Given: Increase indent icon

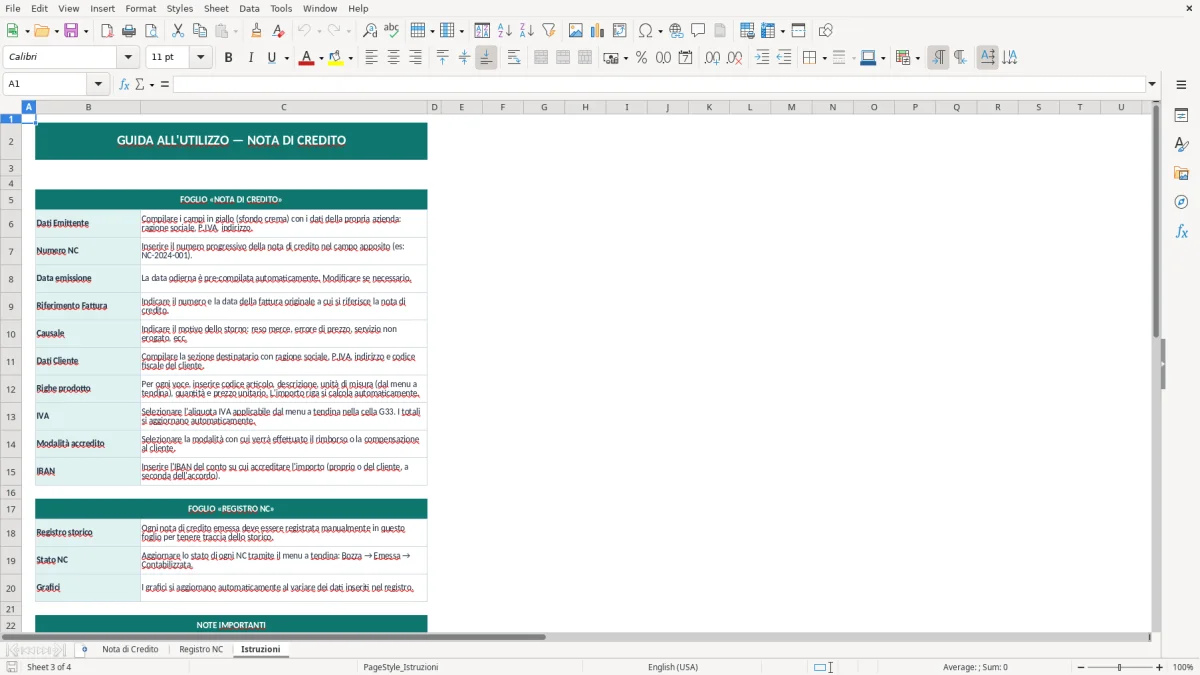Looking at the screenshot, I should [762, 58].
